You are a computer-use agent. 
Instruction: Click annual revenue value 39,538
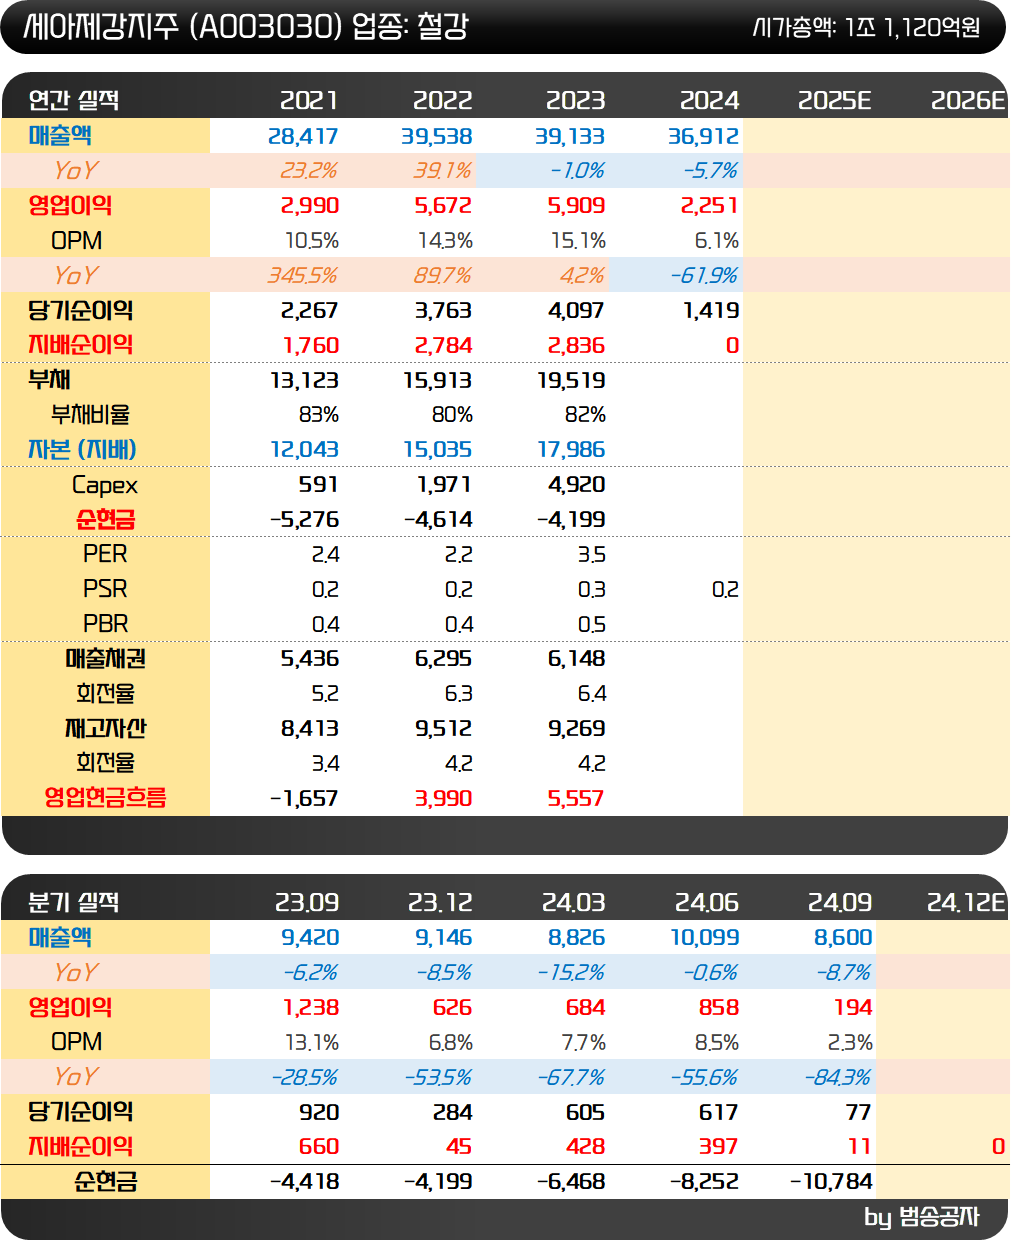click(437, 136)
